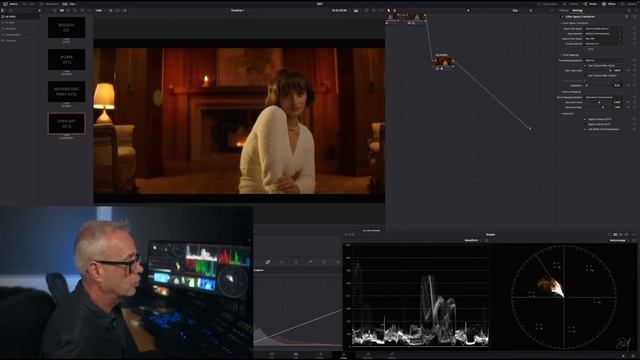640x360 pixels.
Task: Select the Color page icon
Action: pyautogui.click(x=344, y=355)
